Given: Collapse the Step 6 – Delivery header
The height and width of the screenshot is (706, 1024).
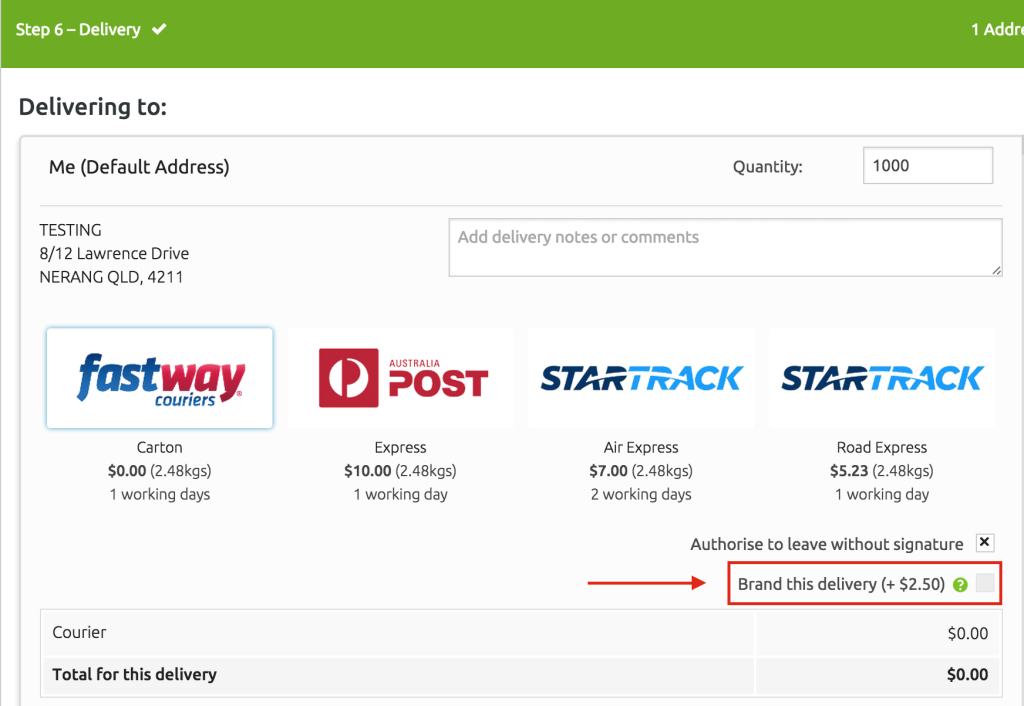Looking at the screenshot, I should (x=78, y=30).
